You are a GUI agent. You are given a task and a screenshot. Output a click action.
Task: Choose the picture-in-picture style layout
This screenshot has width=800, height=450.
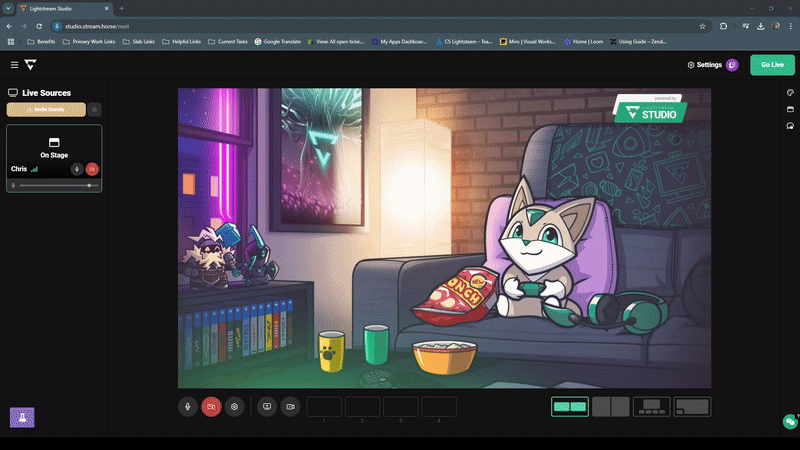click(x=692, y=407)
